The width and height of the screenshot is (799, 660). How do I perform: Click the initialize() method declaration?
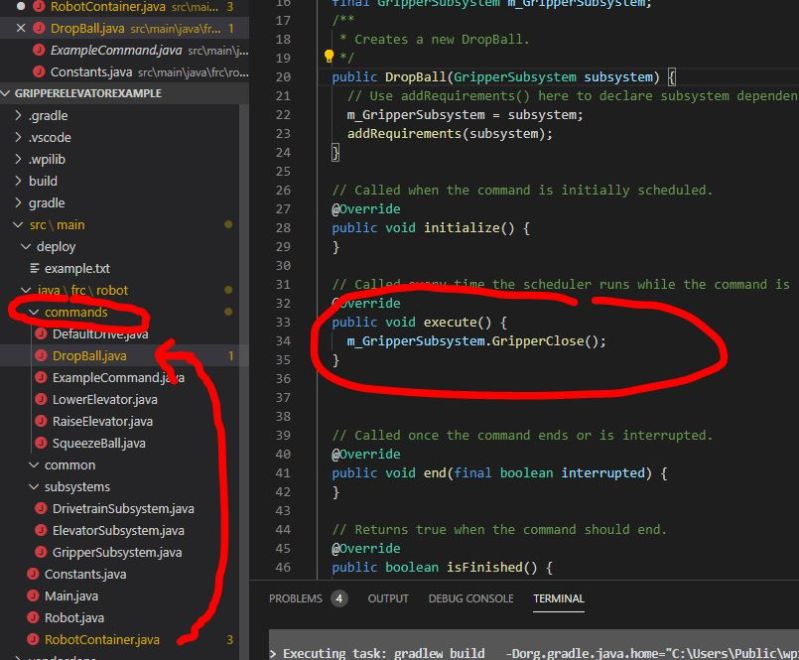pyautogui.click(x=431, y=228)
